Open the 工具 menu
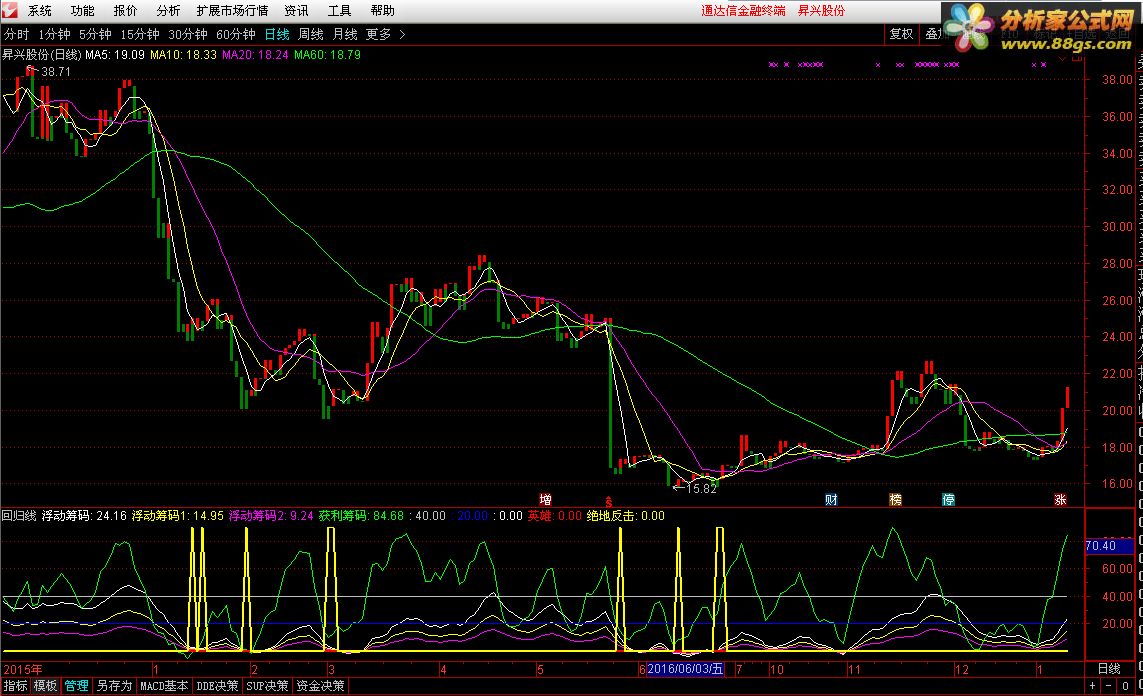This screenshot has height=696, width=1143. pos(339,11)
